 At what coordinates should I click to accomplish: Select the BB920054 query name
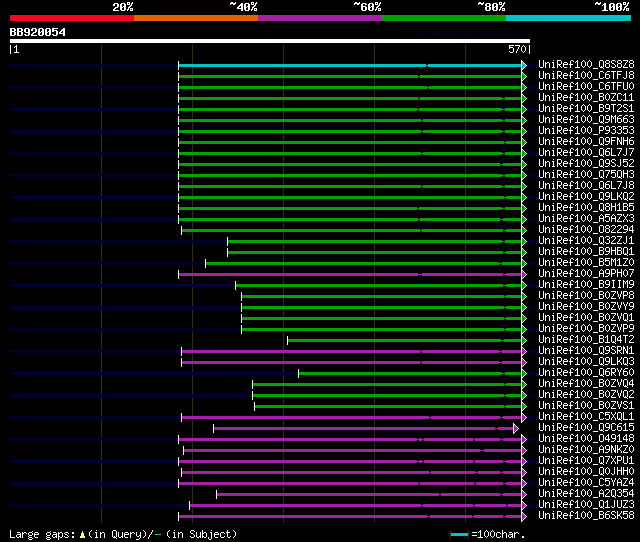click(x=38, y=32)
